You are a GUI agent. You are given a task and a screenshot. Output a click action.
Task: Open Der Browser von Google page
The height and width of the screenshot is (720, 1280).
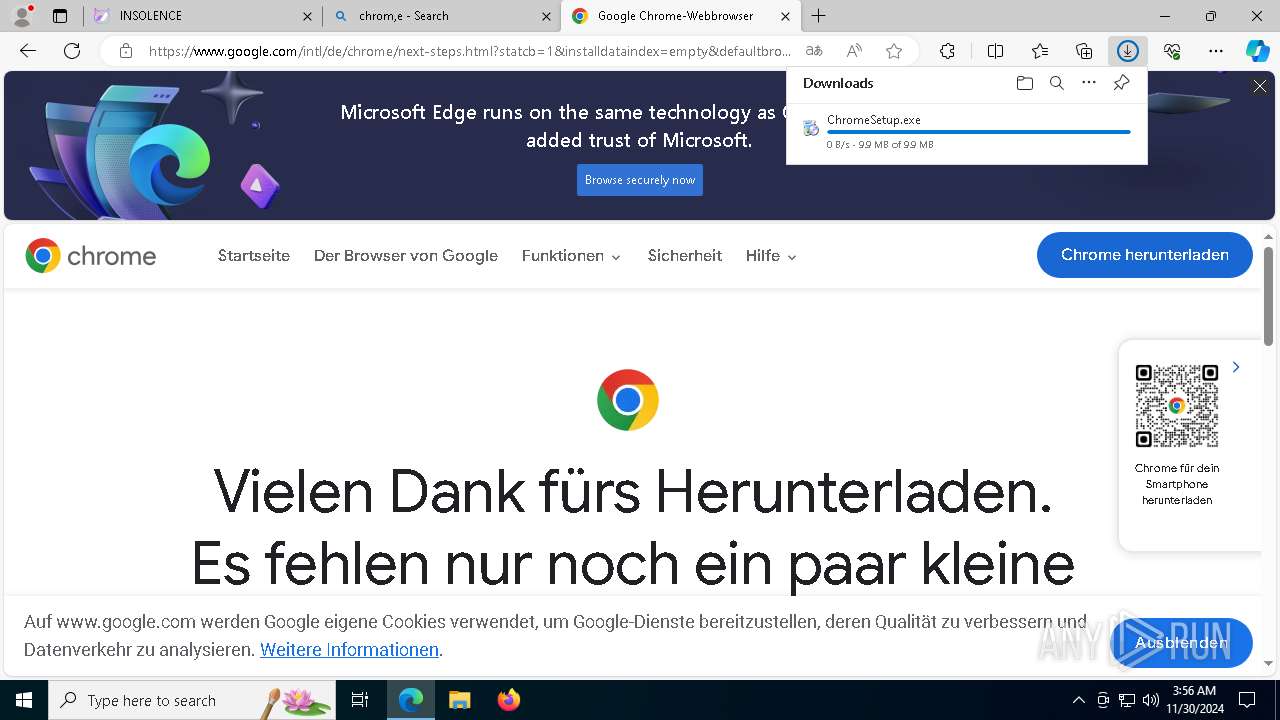click(x=406, y=256)
